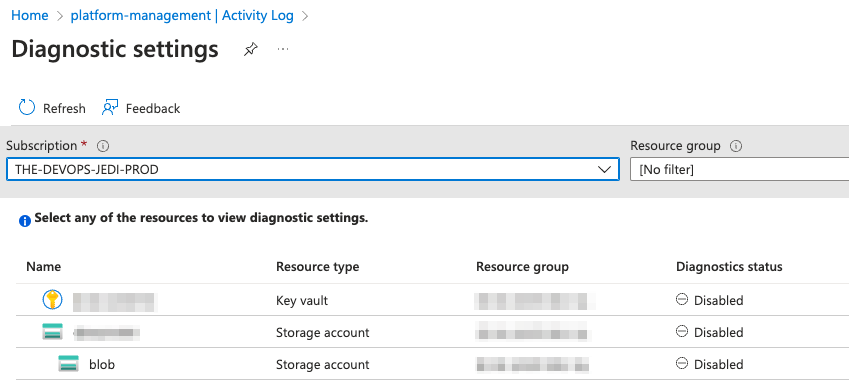Click Disabled status icon for Key vault
The width and height of the screenshot is (849, 385).
point(682,299)
